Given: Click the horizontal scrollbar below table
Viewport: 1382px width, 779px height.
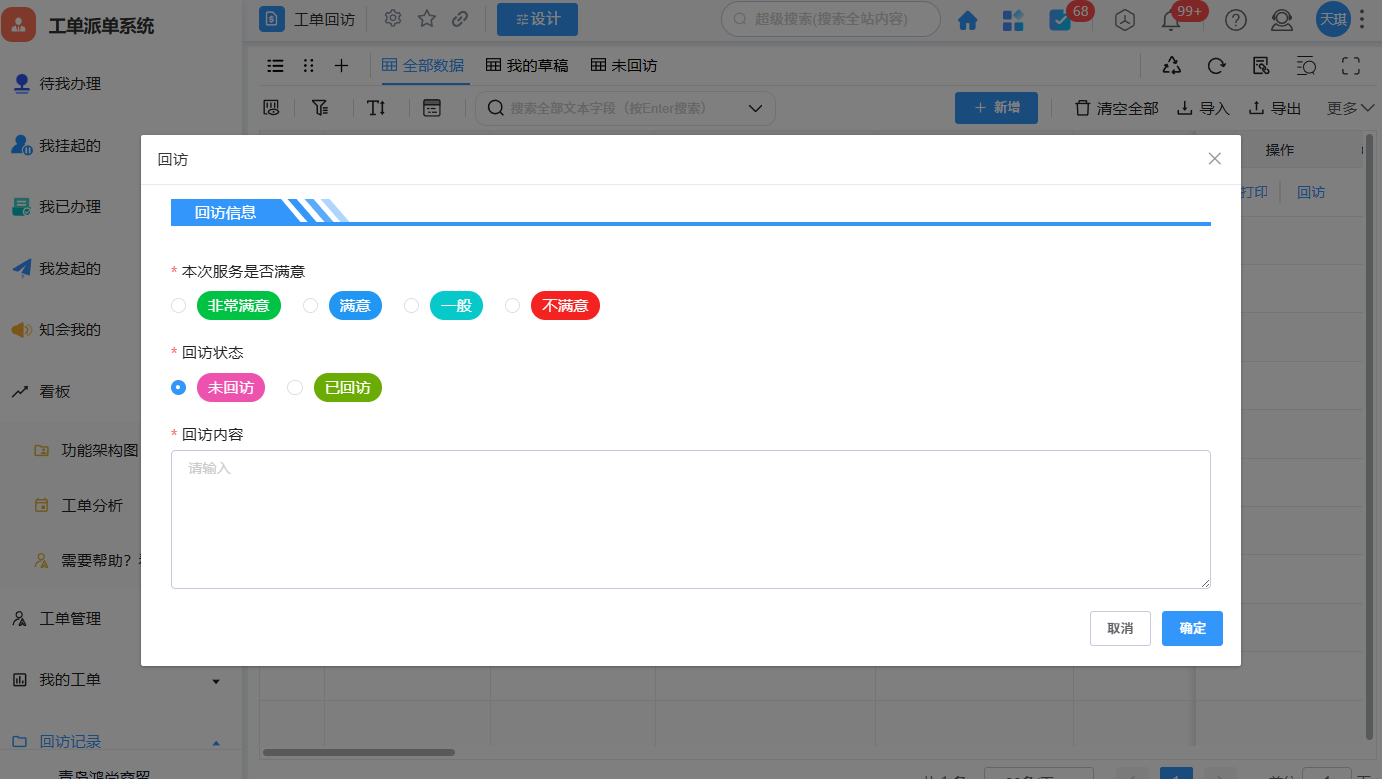Looking at the screenshot, I should tap(358, 752).
